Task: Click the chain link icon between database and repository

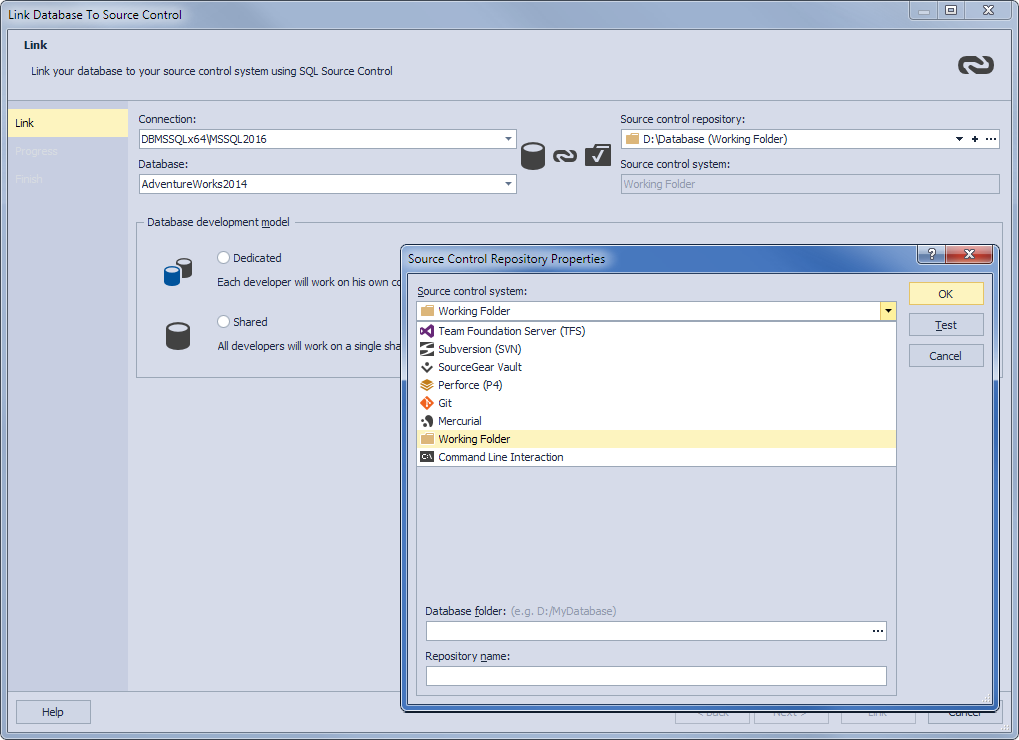Action: click(x=565, y=156)
